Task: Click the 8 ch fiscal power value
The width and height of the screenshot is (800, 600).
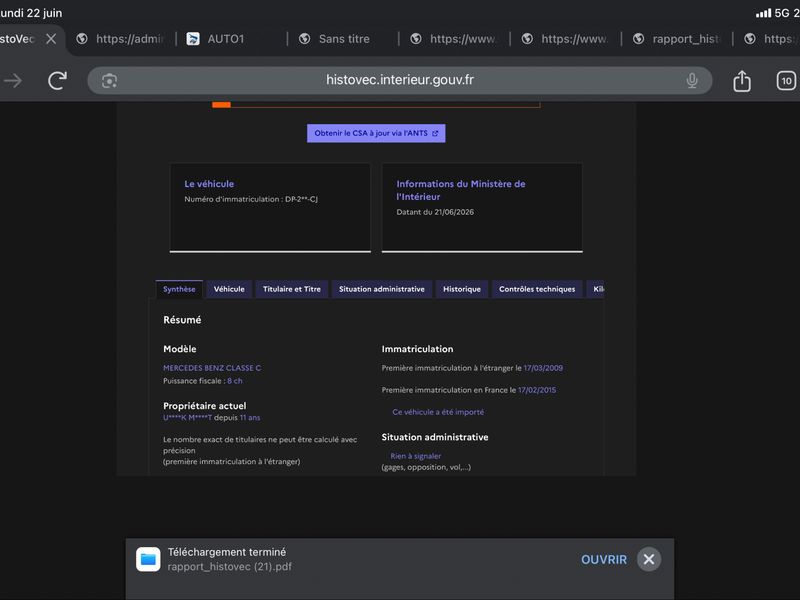Action: [x=235, y=381]
